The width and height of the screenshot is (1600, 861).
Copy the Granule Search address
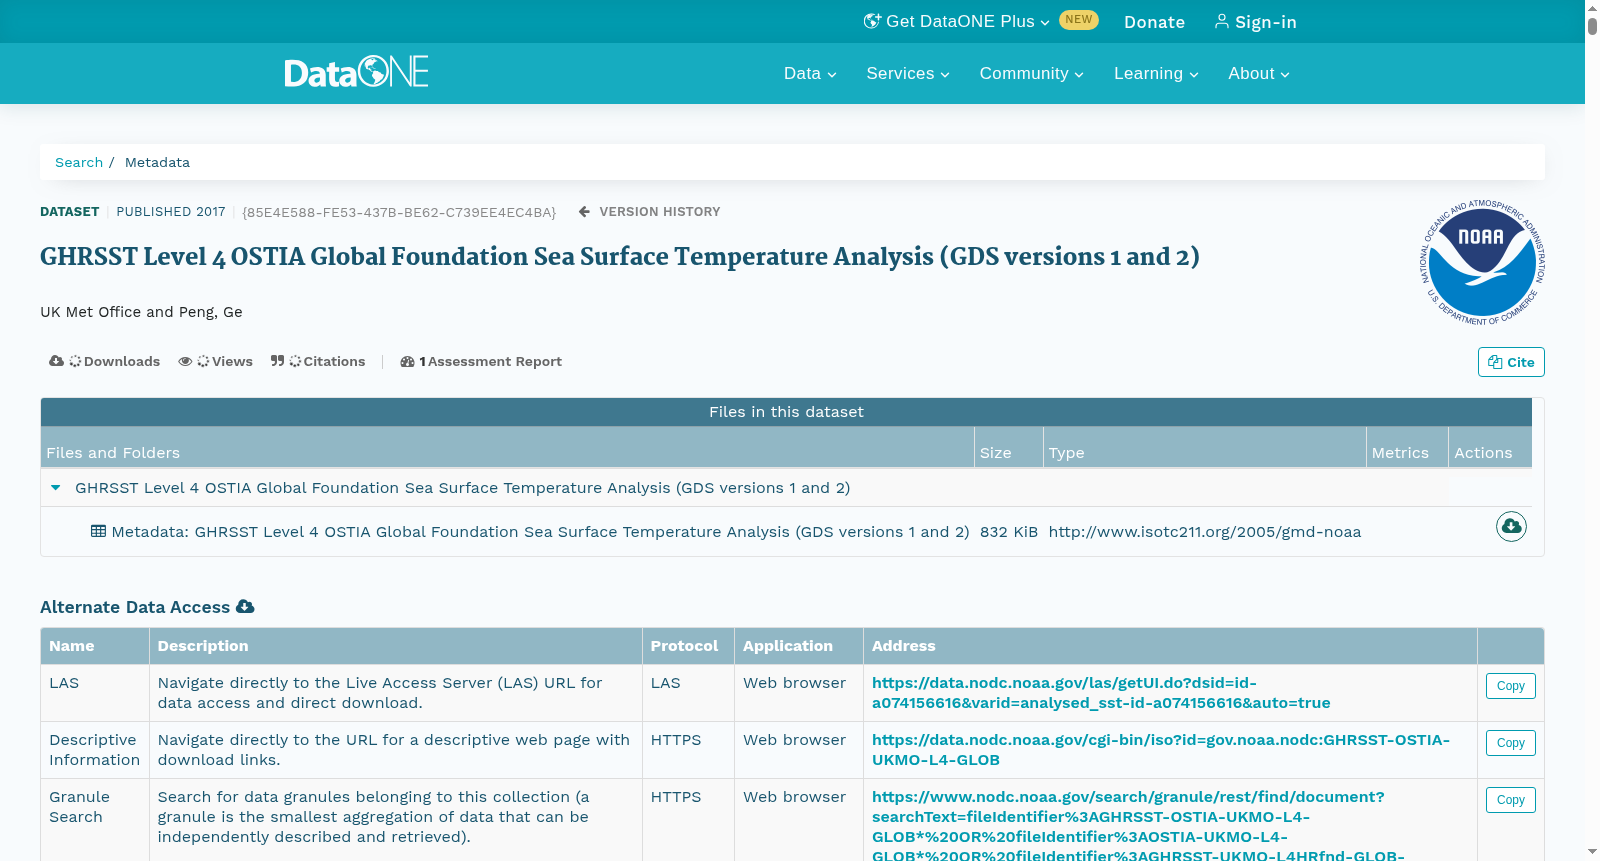pyautogui.click(x=1510, y=800)
